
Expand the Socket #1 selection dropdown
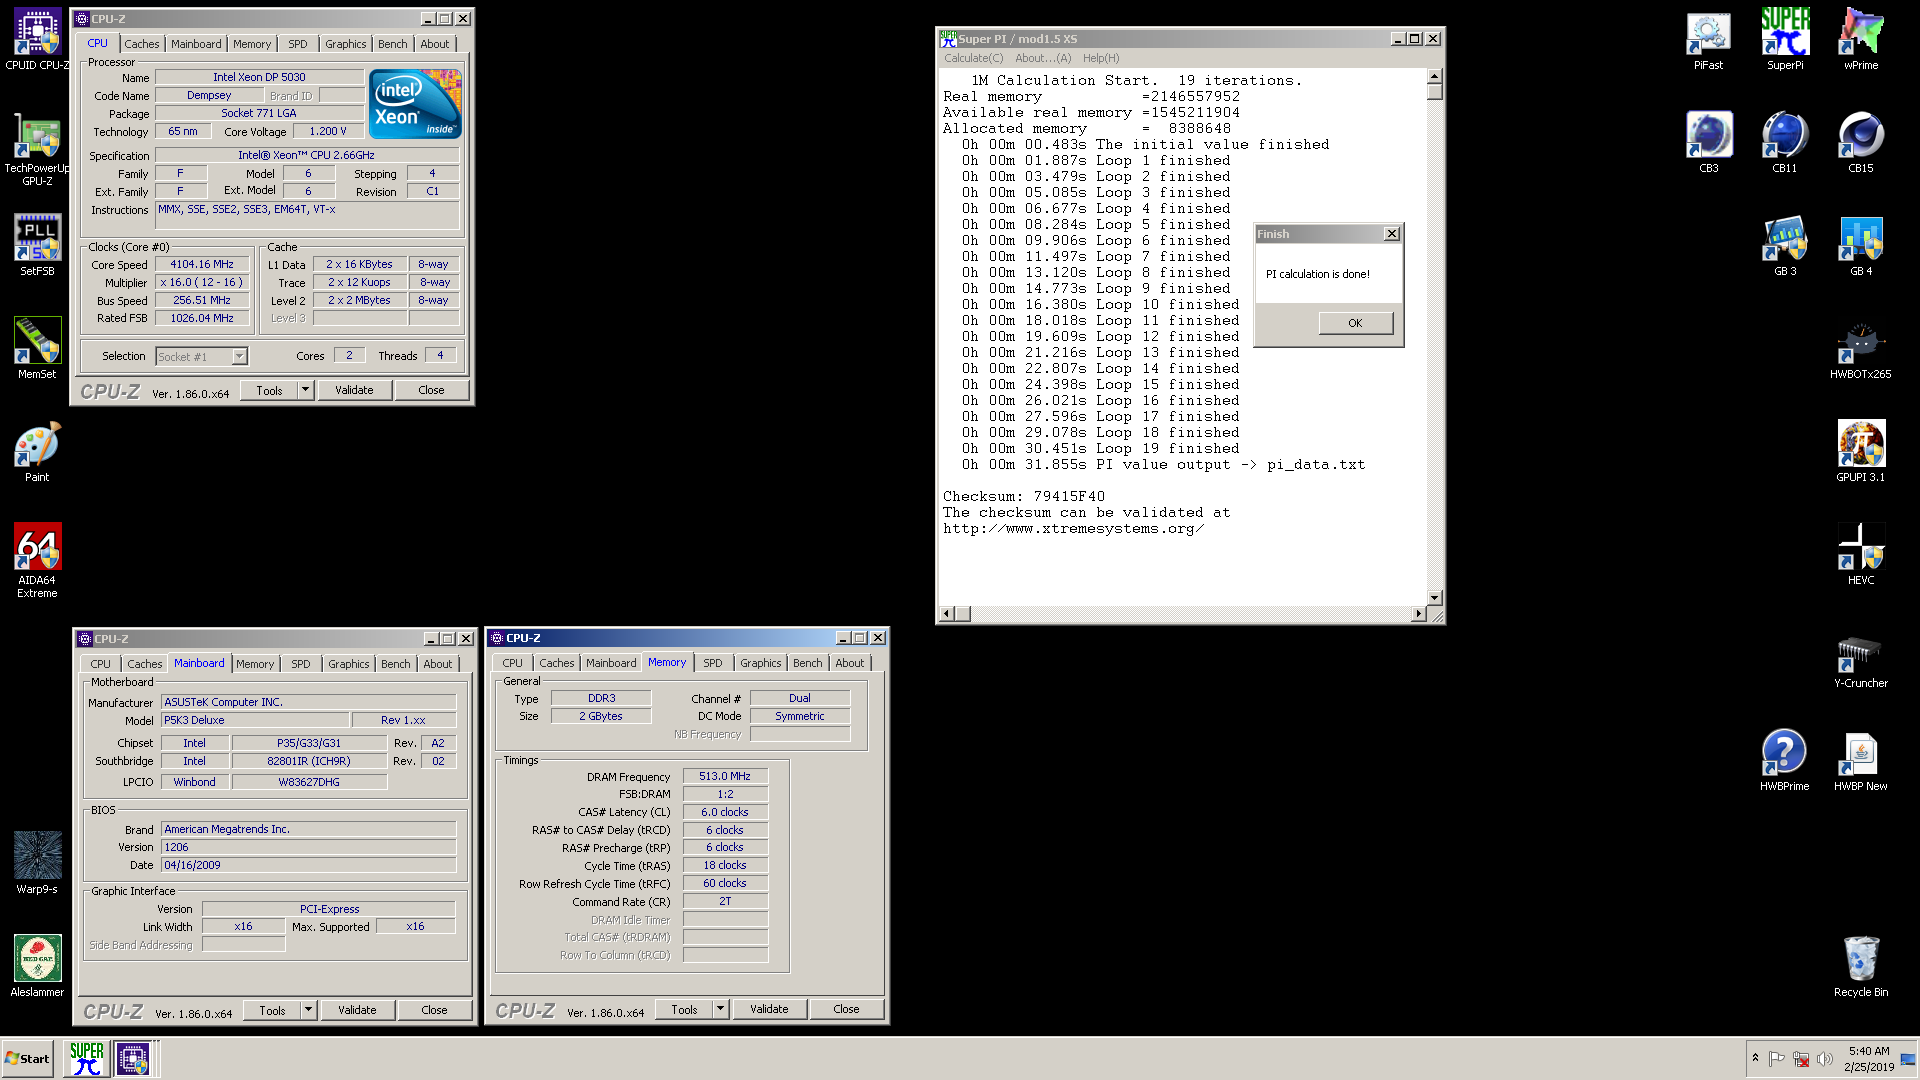tap(239, 356)
